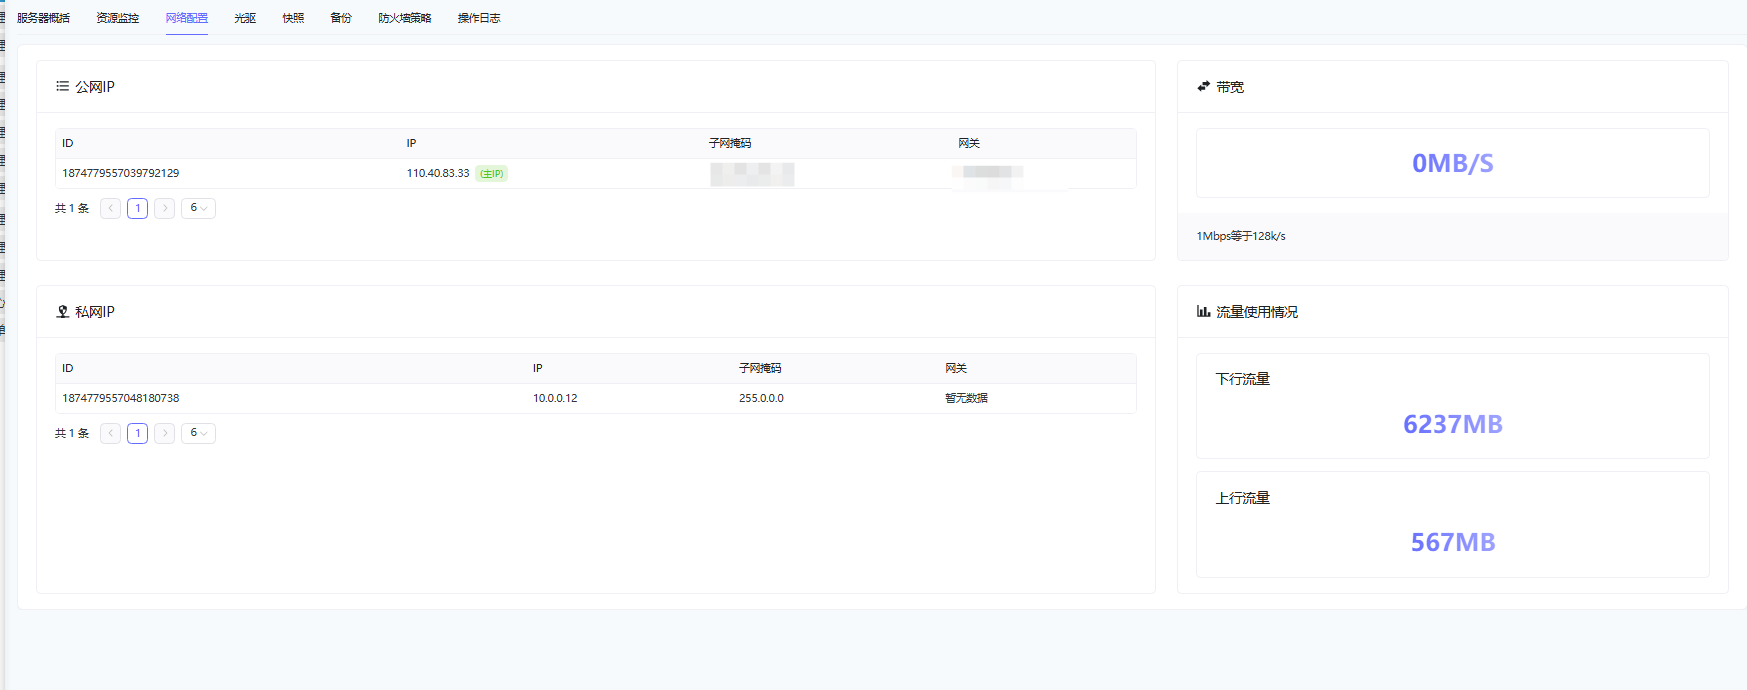Open page size dropdown under 公网IP table
Viewport: 1747px width, 690px height.
[x=198, y=208]
